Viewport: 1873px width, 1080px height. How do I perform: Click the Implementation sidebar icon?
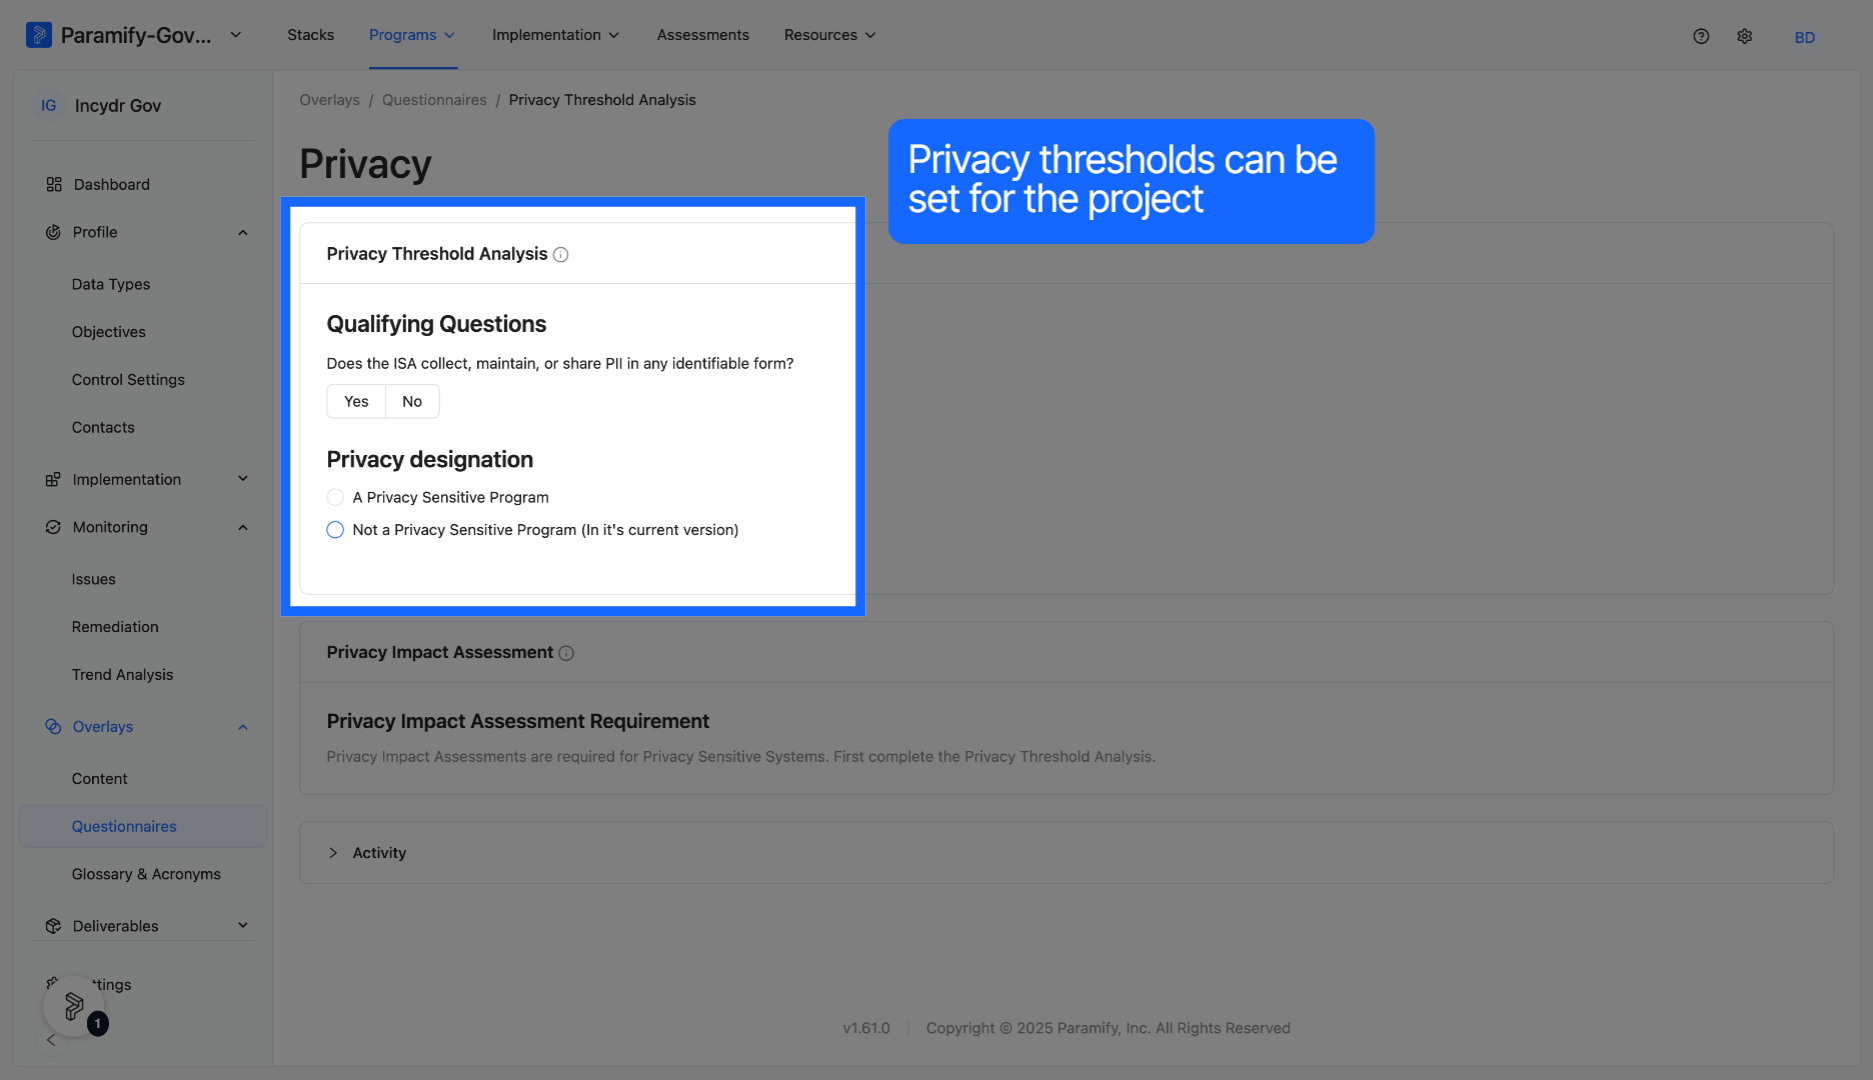point(53,479)
